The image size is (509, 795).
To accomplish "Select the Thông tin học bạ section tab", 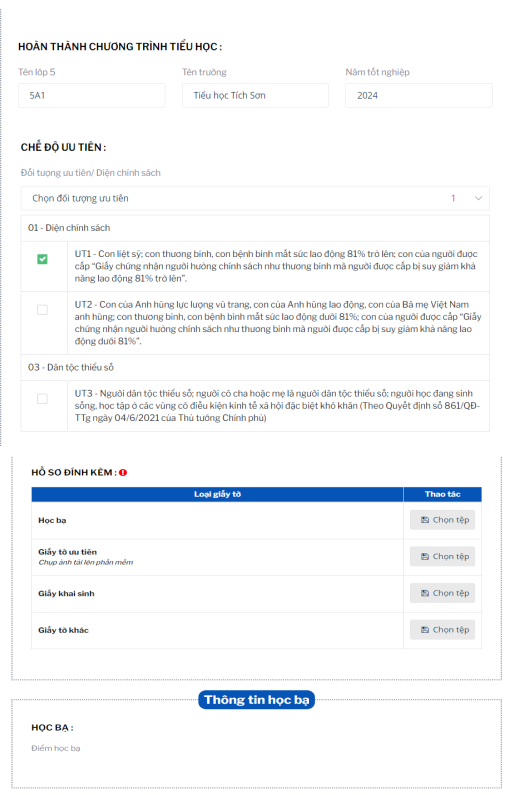I will point(257,700).
